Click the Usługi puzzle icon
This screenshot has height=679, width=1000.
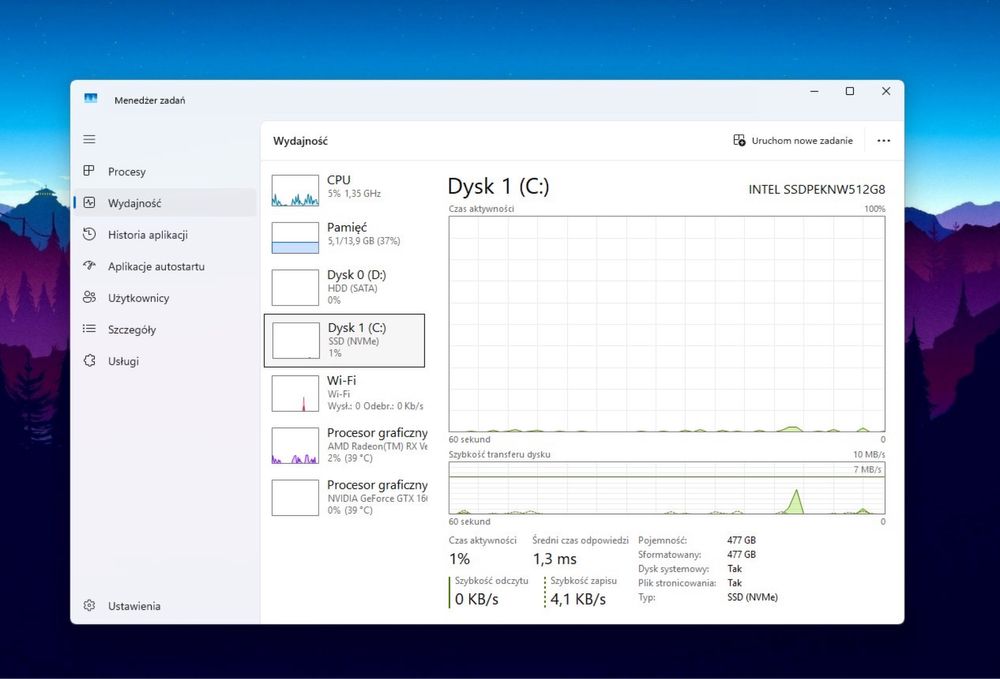coord(89,360)
